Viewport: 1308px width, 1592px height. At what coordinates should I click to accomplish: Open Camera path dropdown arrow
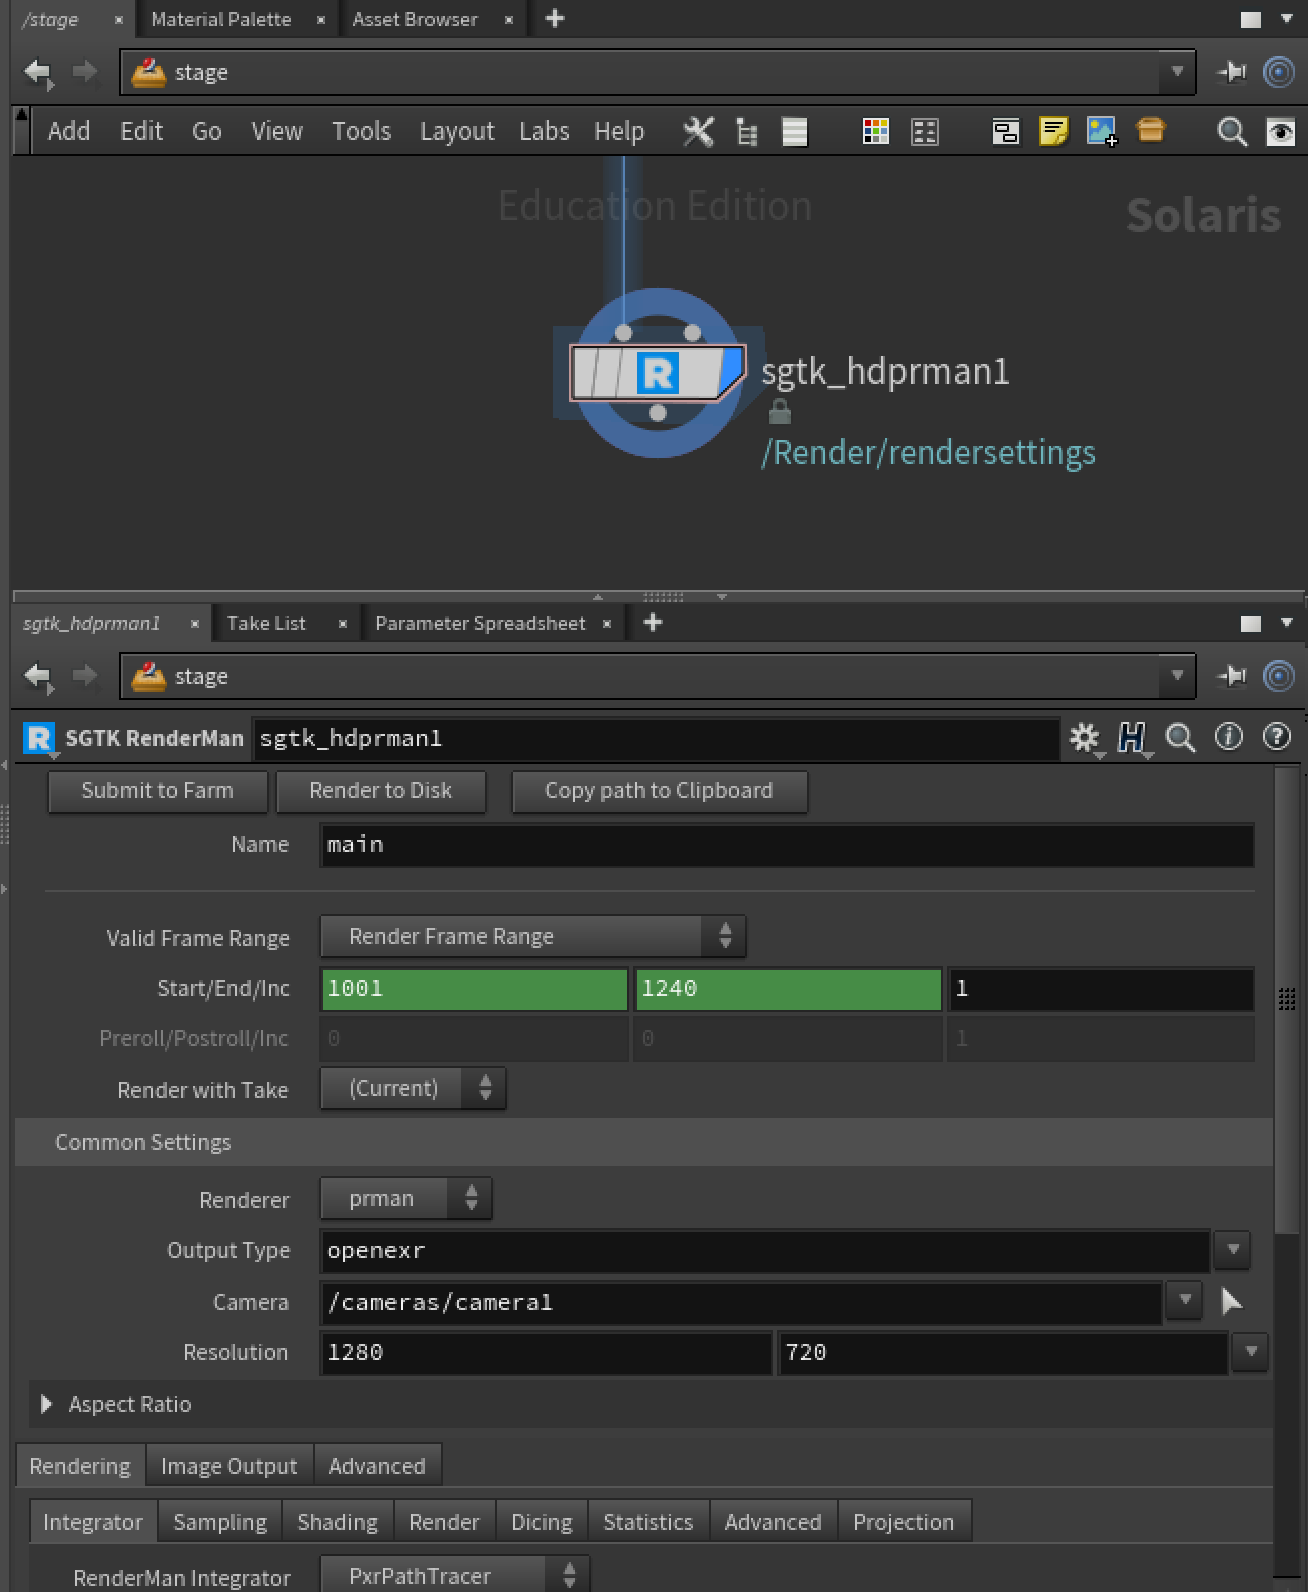1185,1300
